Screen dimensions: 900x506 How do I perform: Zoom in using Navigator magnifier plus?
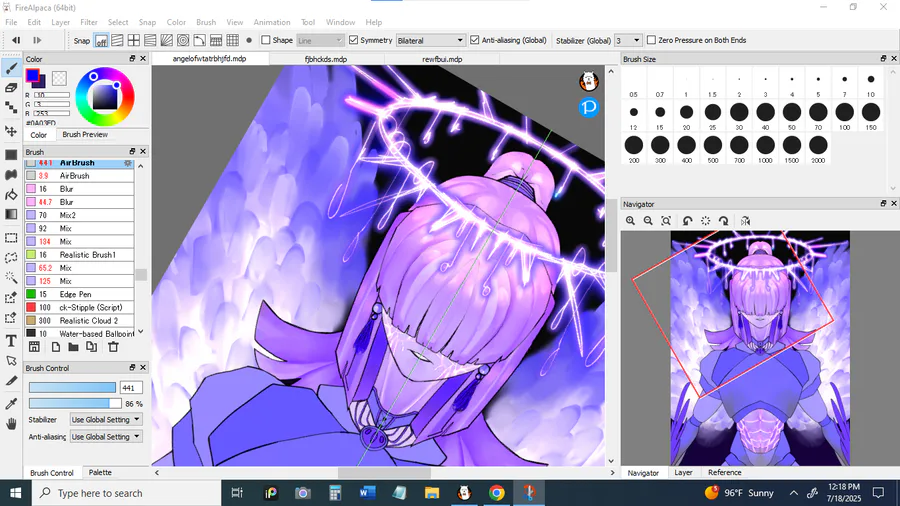coord(630,221)
